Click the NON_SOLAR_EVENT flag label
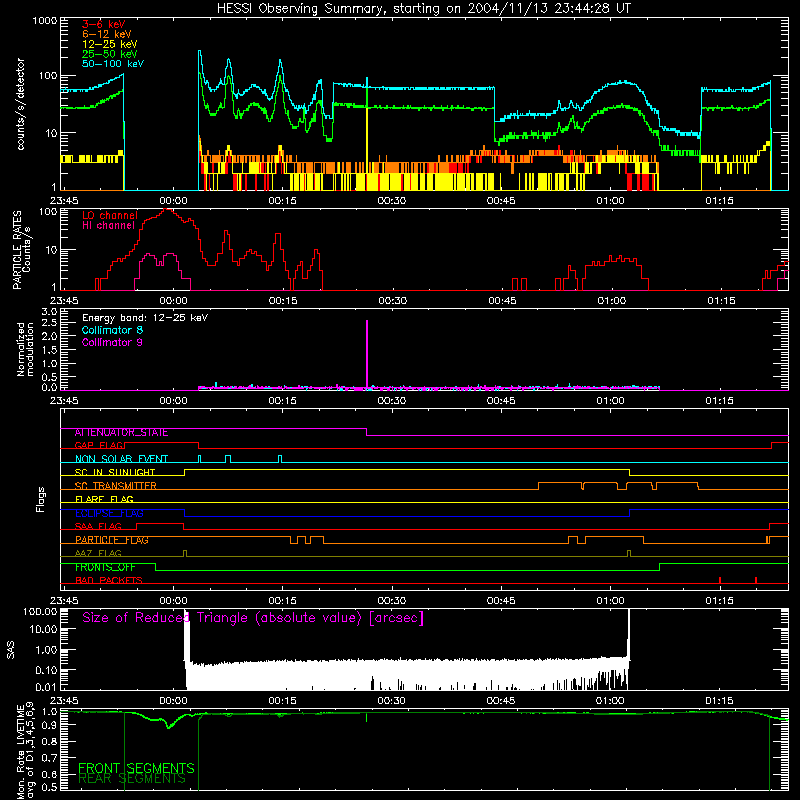The width and height of the screenshot is (800, 800). tap(121, 459)
